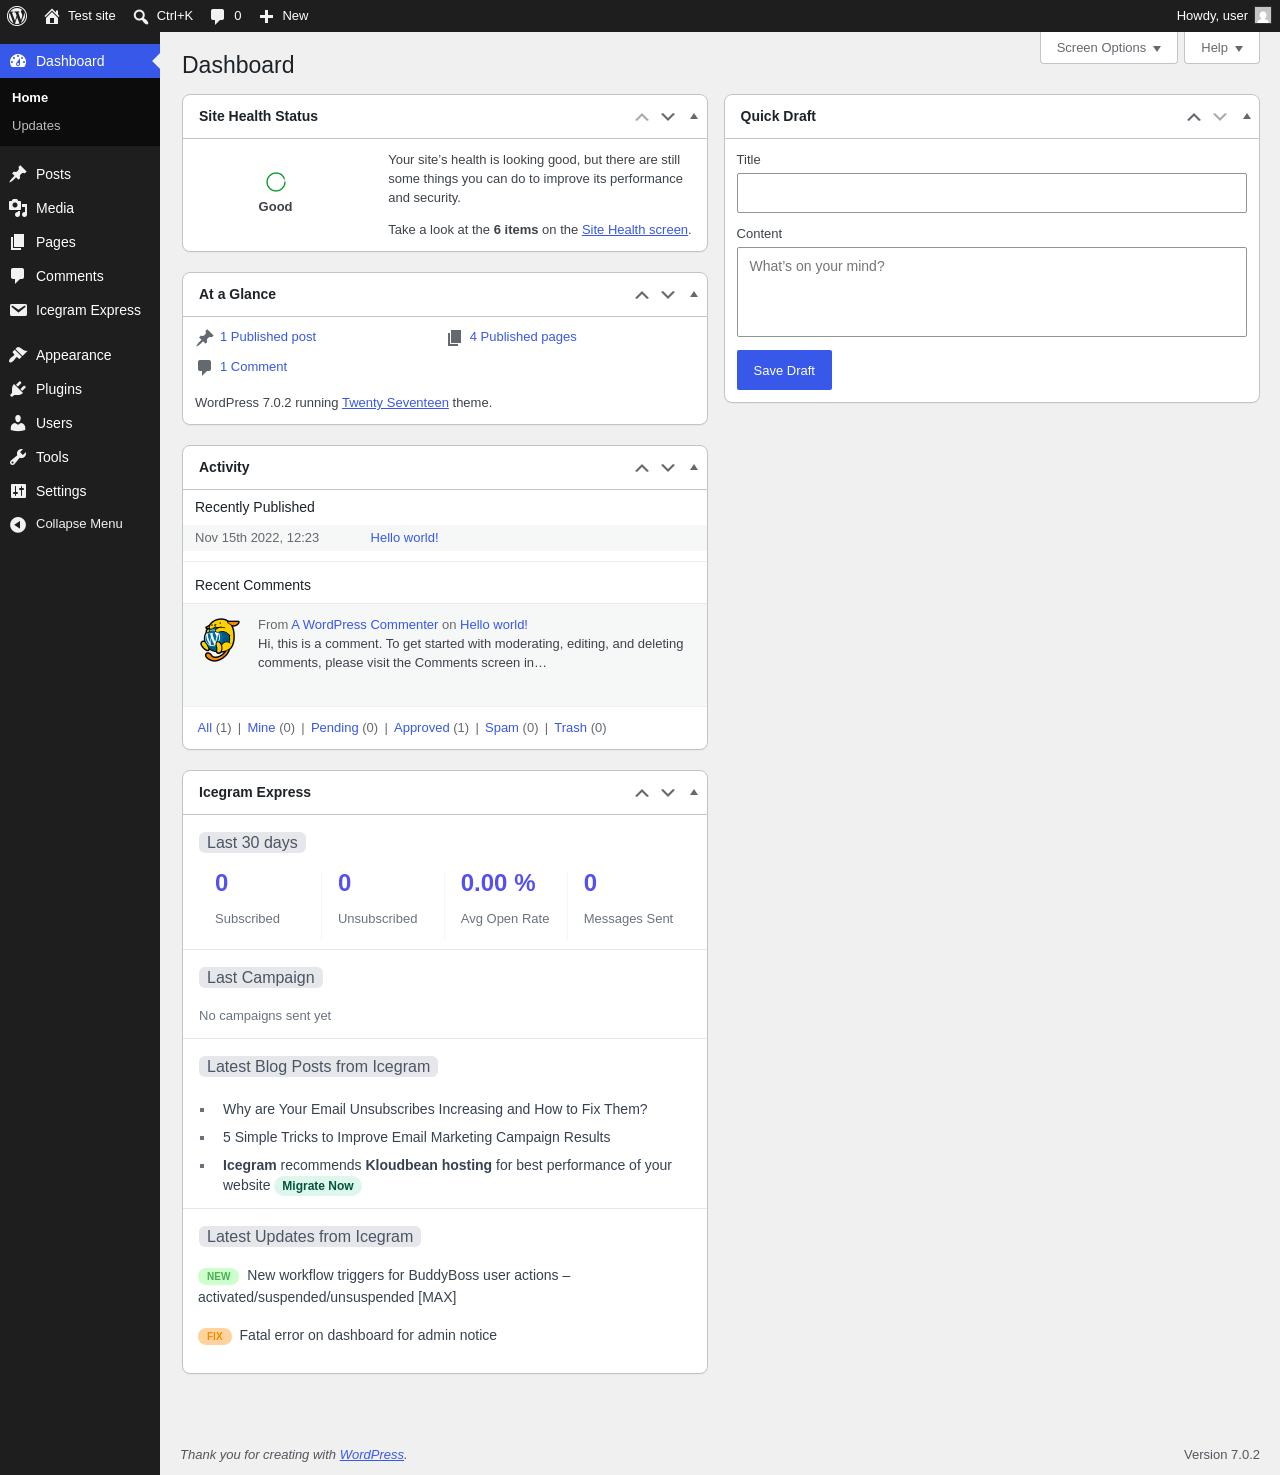Click the Icegram Express envelope icon

tap(18, 310)
